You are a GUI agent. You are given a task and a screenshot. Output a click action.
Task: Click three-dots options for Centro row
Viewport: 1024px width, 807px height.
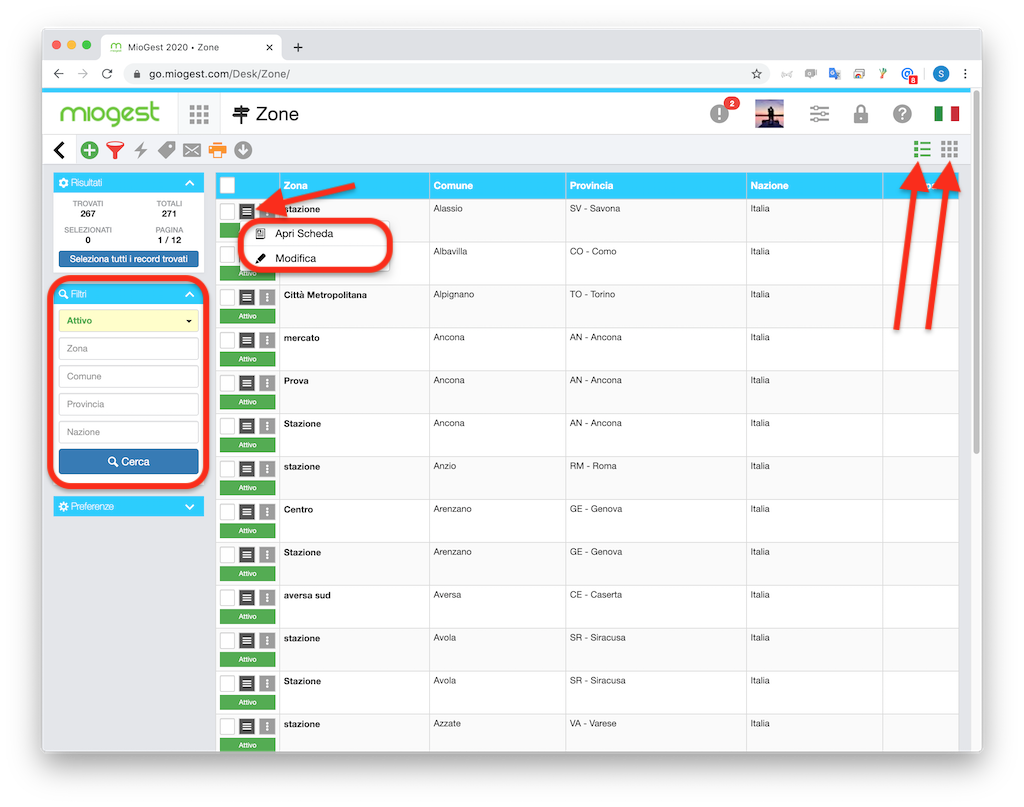click(x=266, y=512)
